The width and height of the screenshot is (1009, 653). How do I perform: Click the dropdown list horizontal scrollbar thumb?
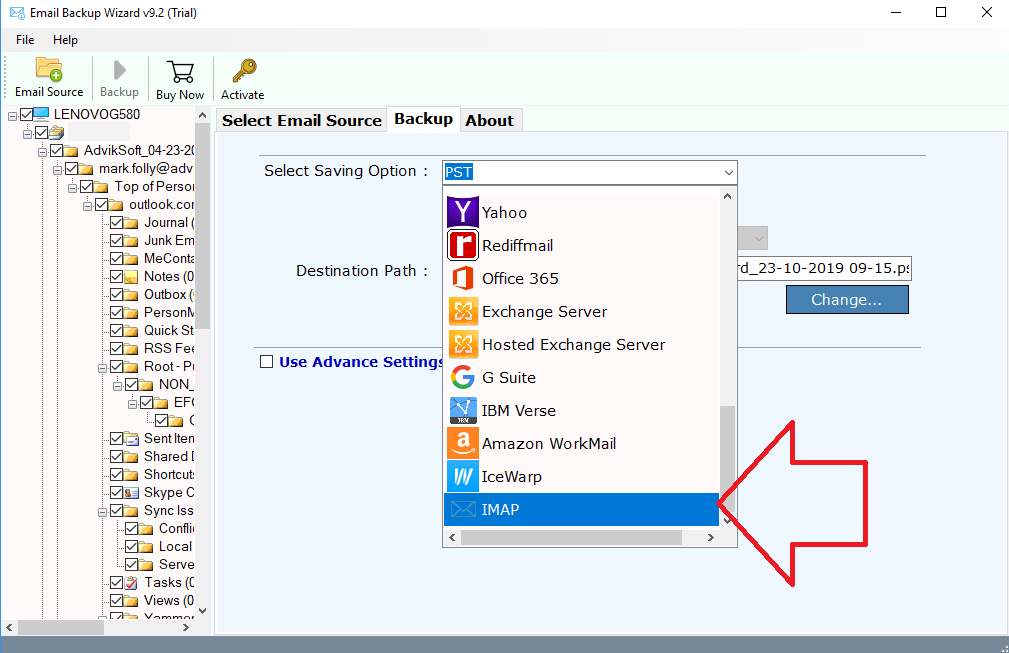pyautogui.click(x=571, y=537)
